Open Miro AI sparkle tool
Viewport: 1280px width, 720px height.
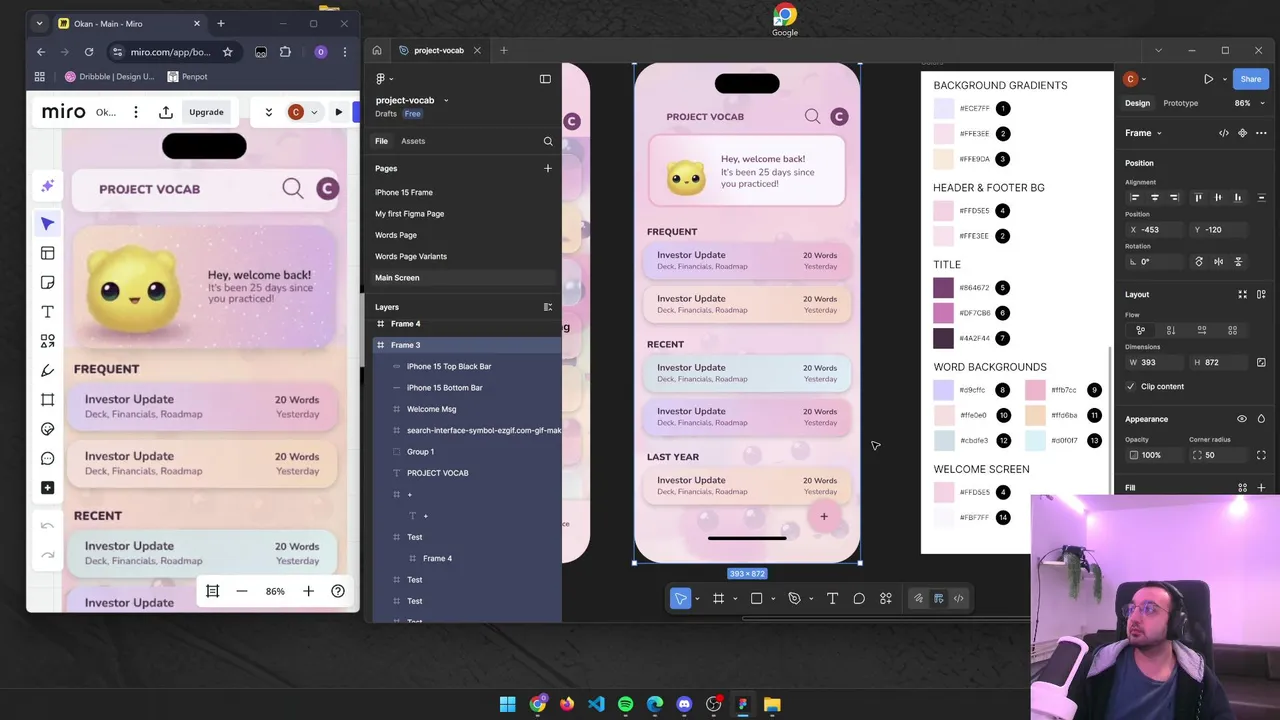click(x=47, y=186)
